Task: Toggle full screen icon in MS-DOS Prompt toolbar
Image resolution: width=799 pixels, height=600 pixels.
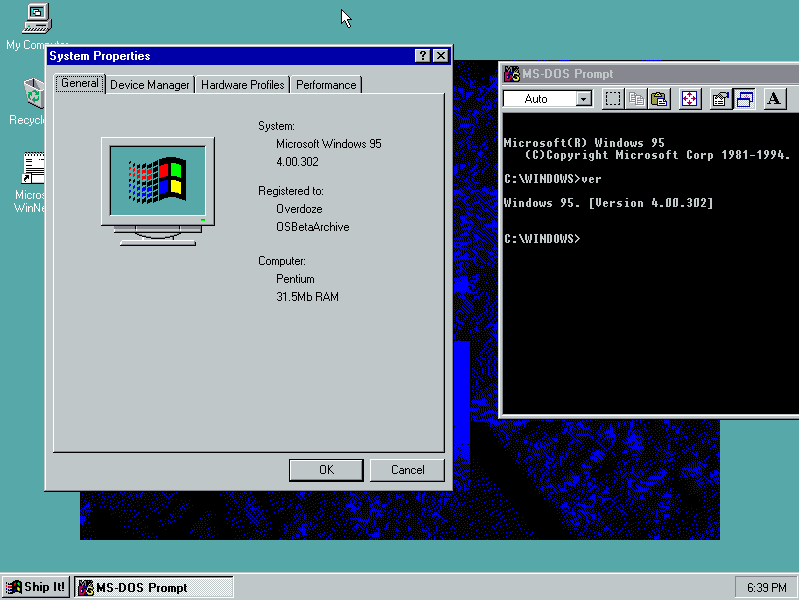Action: pyautogui.click(x=689, y=99)
